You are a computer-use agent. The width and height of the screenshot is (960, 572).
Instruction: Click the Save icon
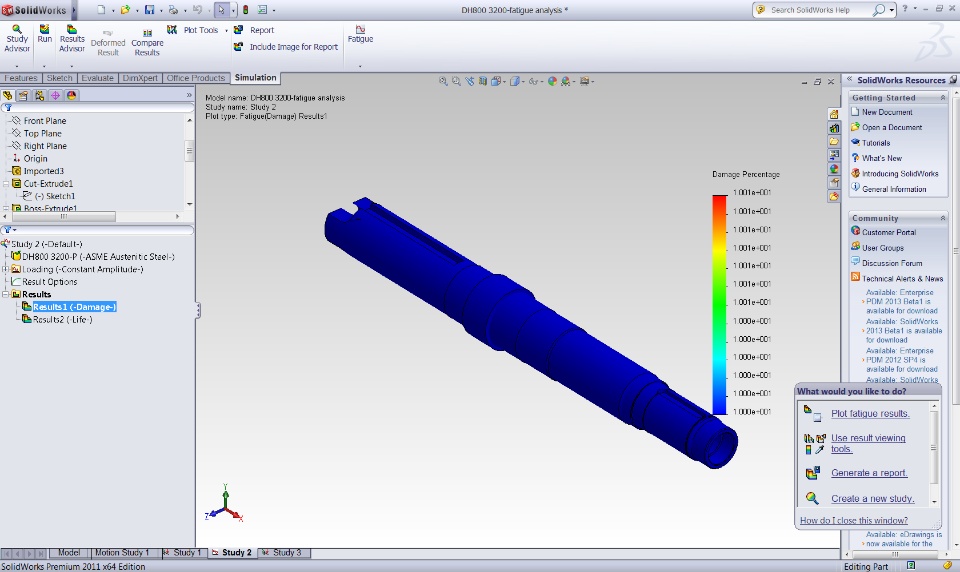coord(149,10)
